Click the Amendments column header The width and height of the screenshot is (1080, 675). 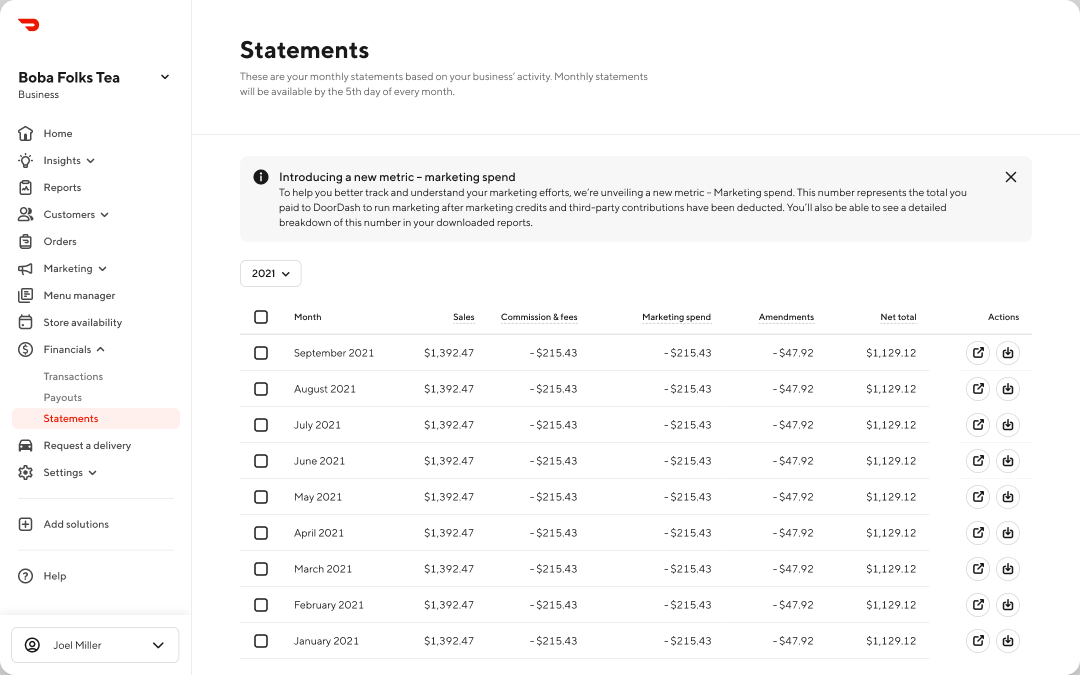[x=786, y=317]
